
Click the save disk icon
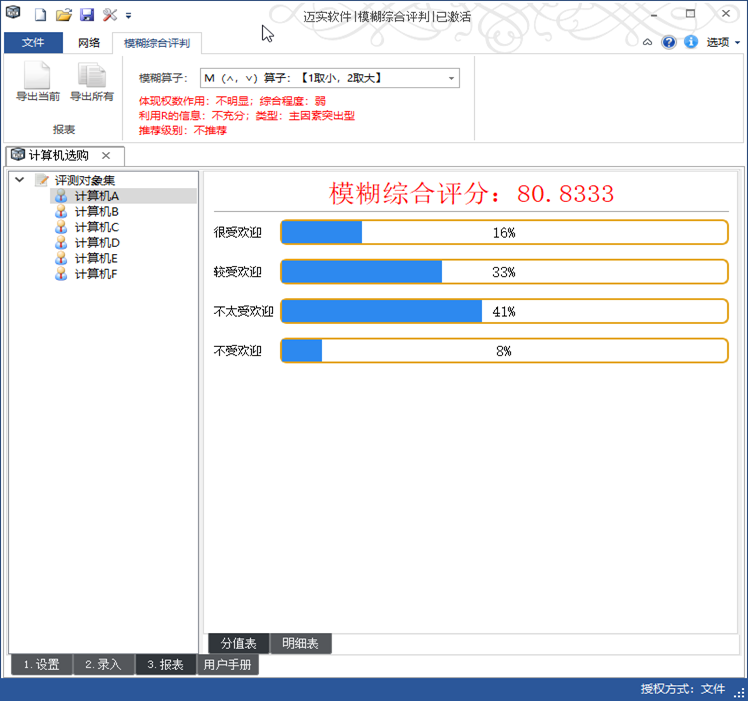[x=87, y=15]
